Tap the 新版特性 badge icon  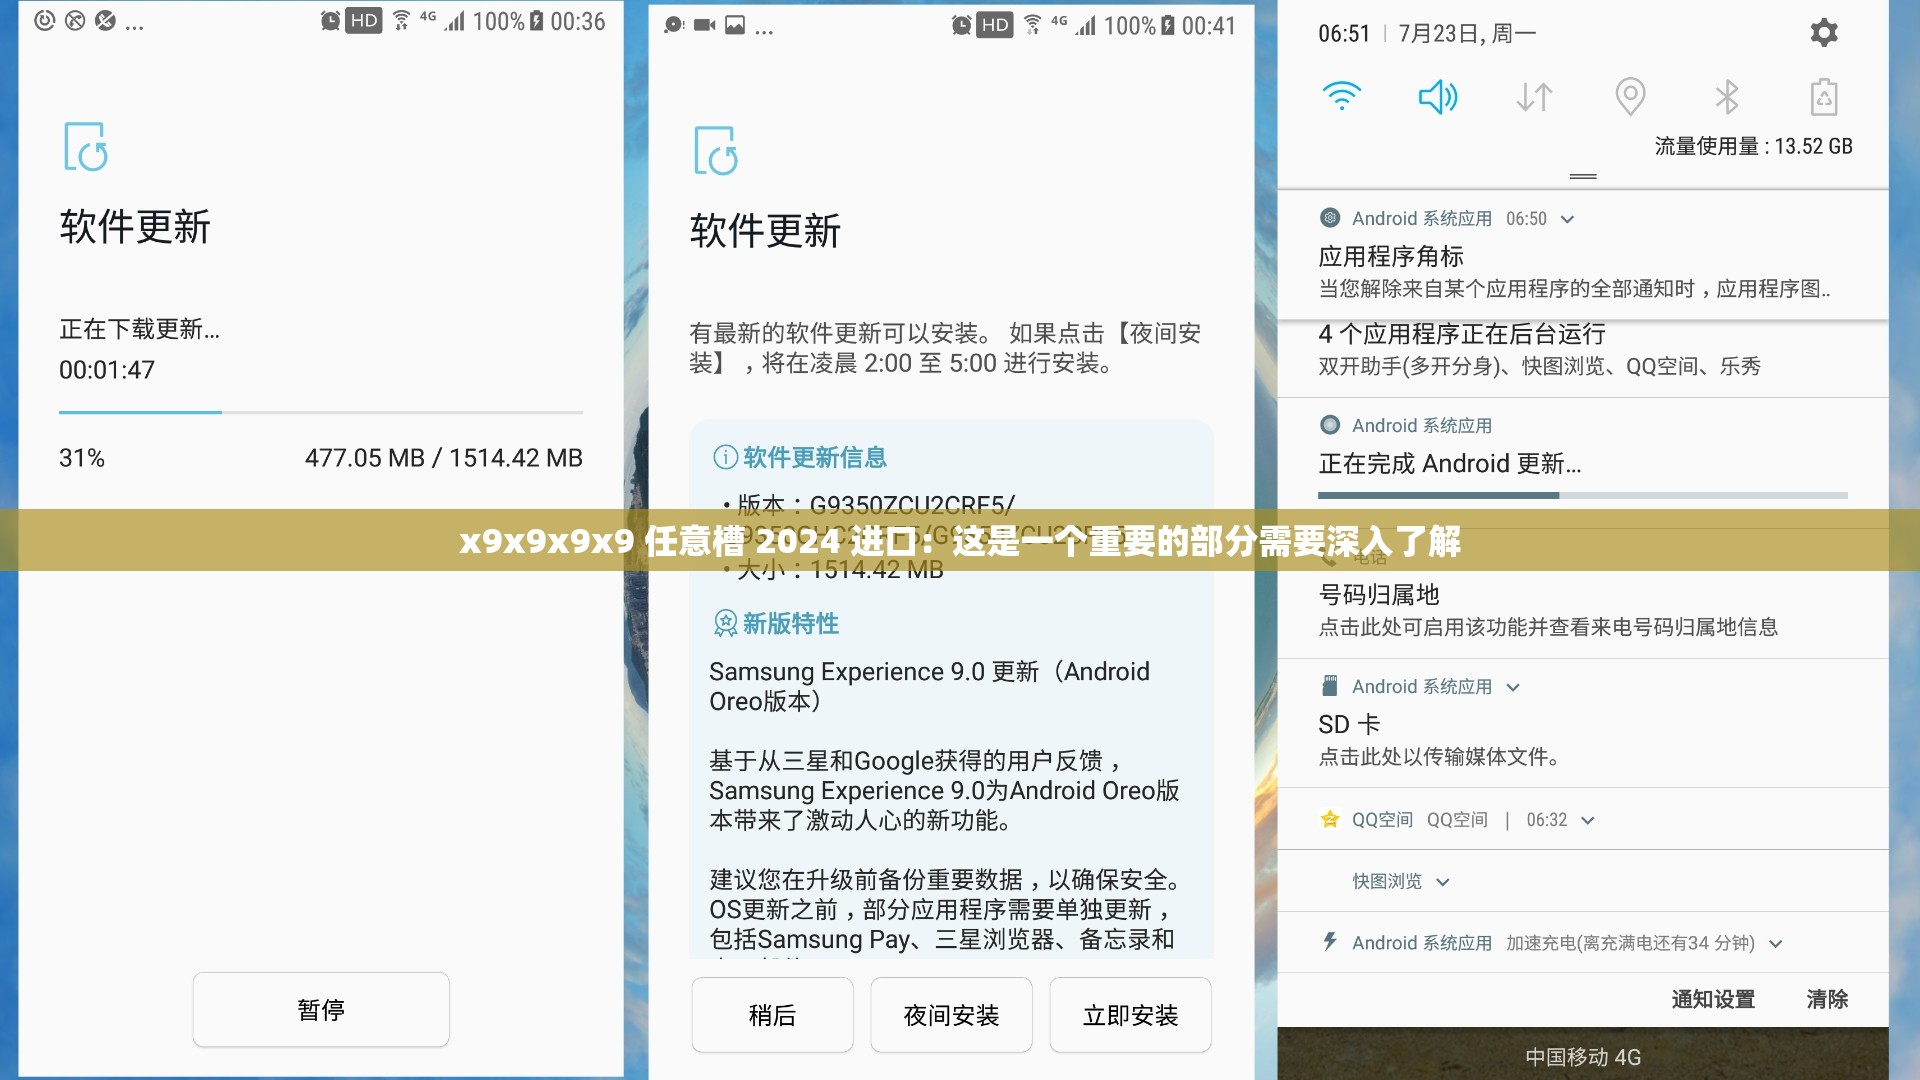pyautogui.click(x=725, y=623)
